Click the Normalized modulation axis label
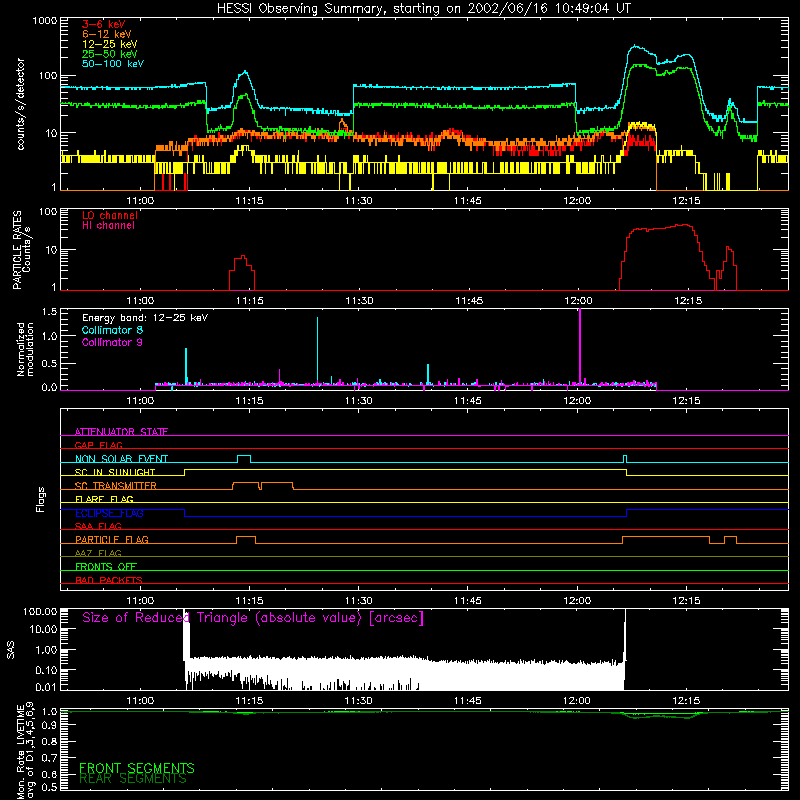Image resolution: width=800 pixels, height=800 pixels. pos(25,349)
